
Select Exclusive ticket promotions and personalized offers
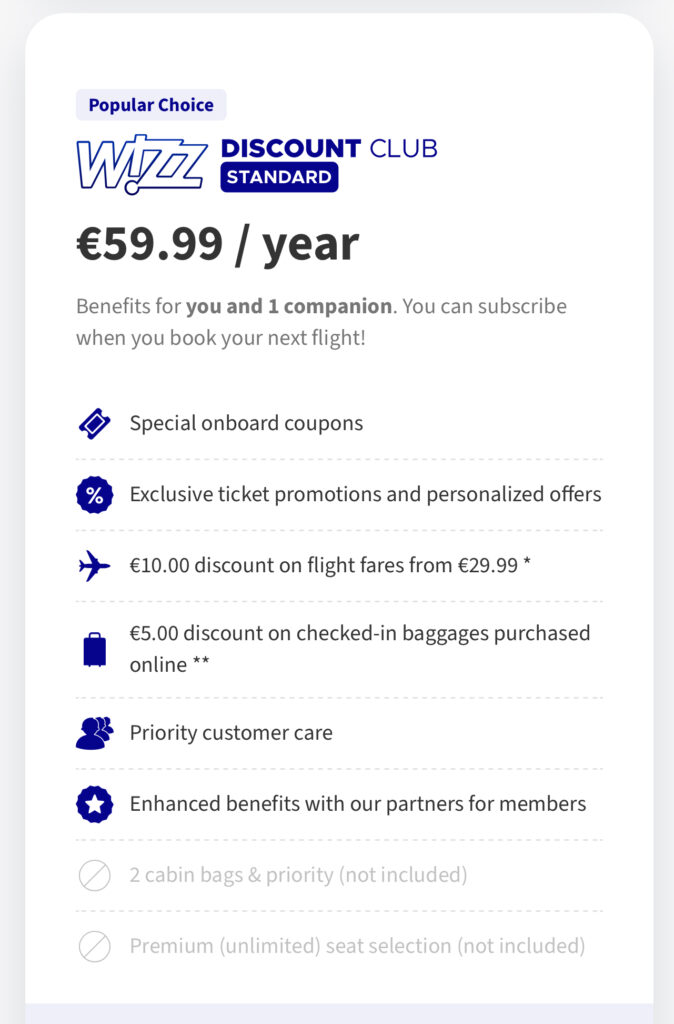pos(365,494)
